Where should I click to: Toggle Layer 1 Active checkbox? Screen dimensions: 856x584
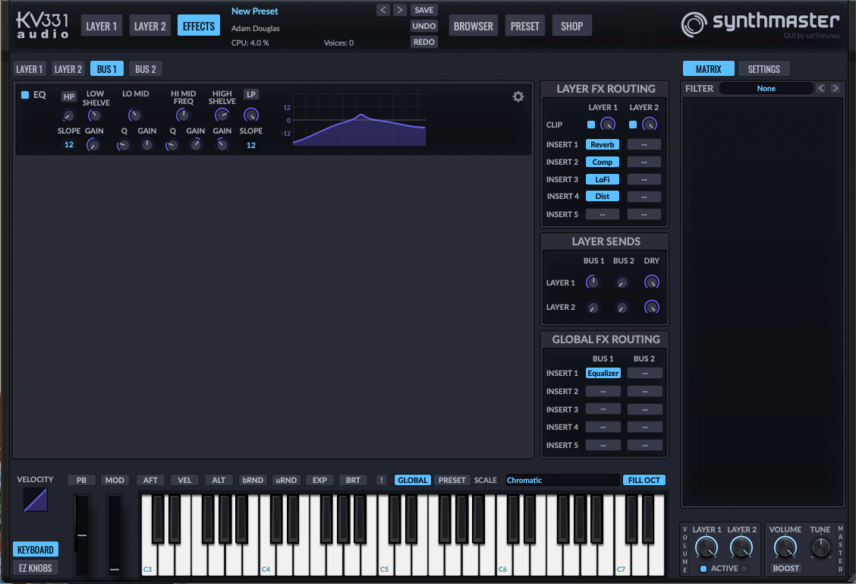703,569
